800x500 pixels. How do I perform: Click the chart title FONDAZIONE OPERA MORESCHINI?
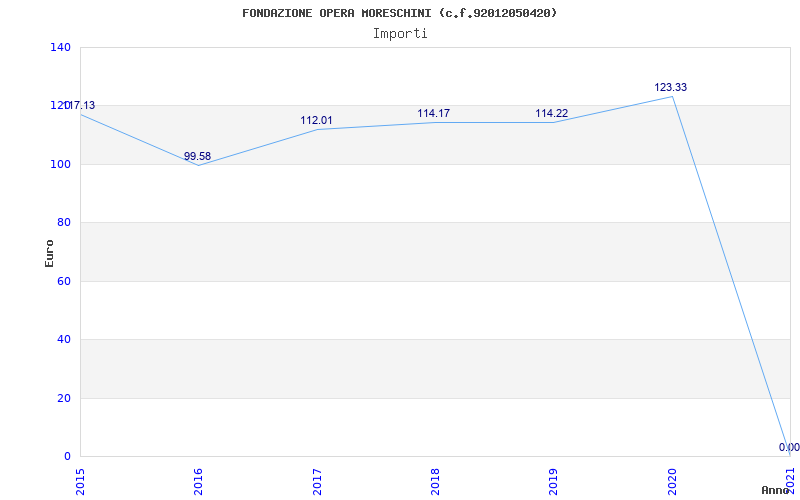(x=399, y=13)
